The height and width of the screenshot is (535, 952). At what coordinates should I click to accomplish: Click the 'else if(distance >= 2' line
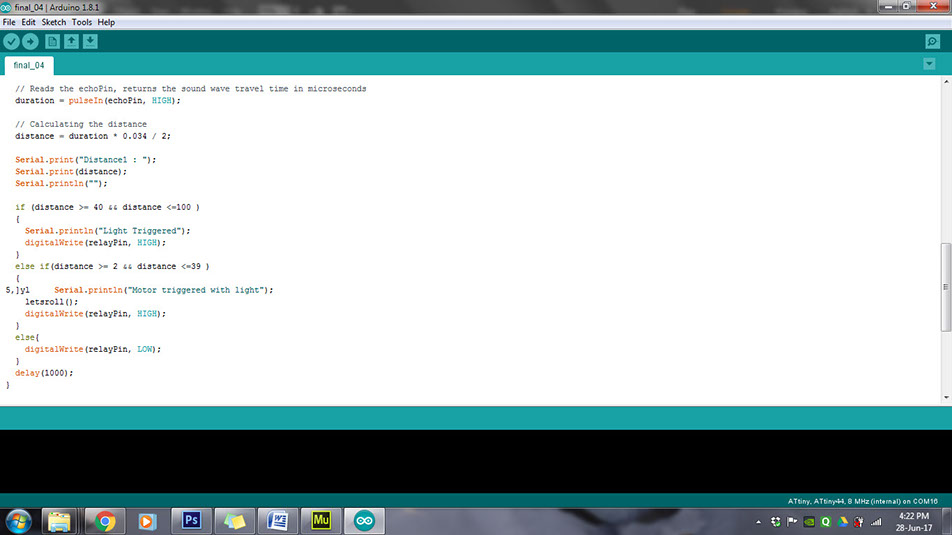112,267
